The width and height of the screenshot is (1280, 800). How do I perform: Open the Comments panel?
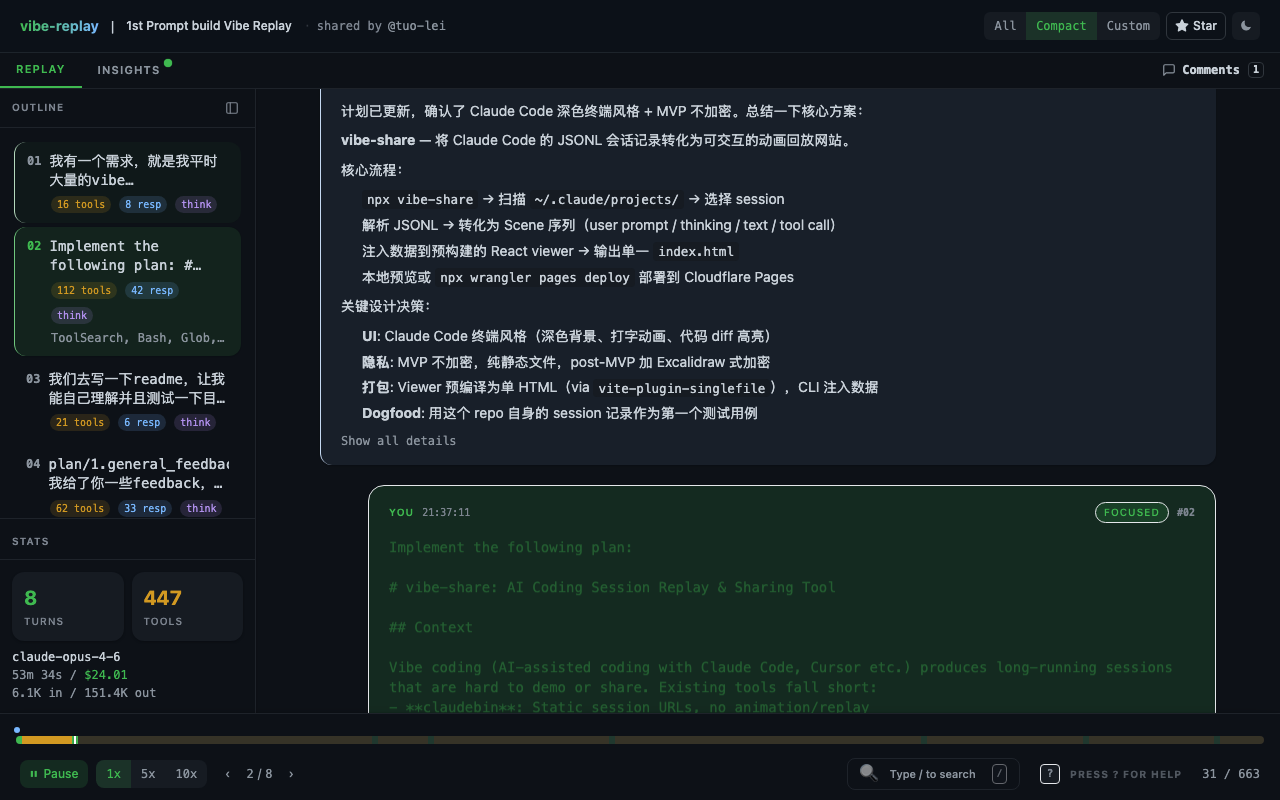pyautogui.click(x=1211, y=69)
